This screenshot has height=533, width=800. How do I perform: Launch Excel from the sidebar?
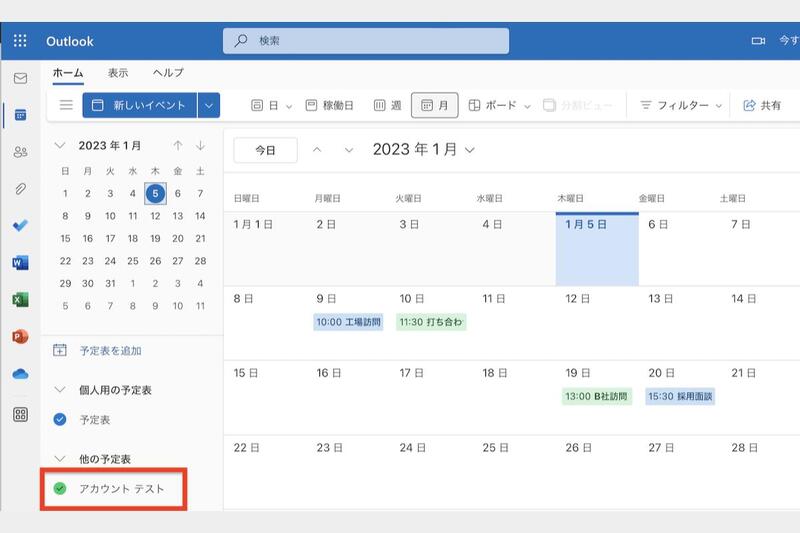click(20, 299)
